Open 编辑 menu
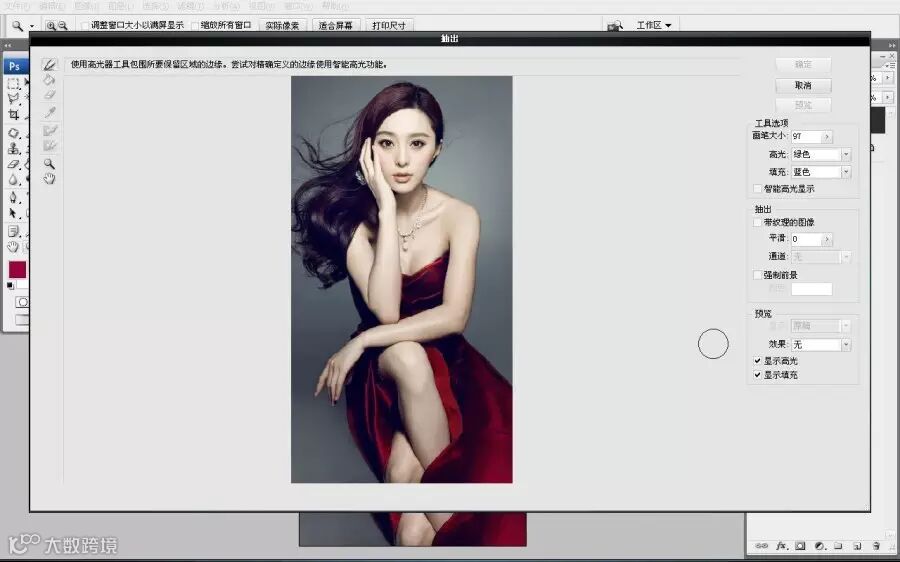The image size is (900, 562). pos(52,6)
